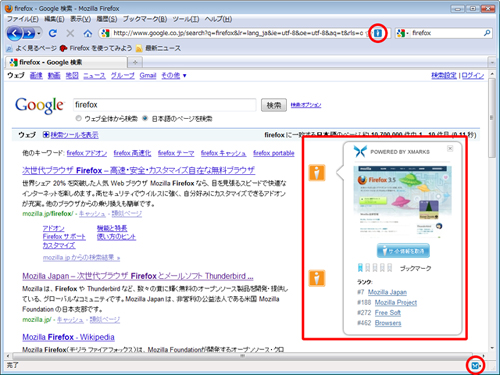Viewport: 500px width, 375px height.
Task: Click the Firefox 3.5 page thumbnail in popup
Action: coord(402,202)
